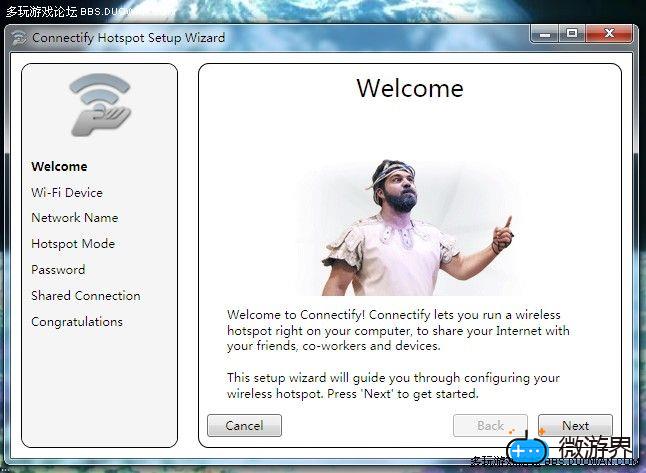Click the Cancel button
646x473 pixels.
pos(244,425)
